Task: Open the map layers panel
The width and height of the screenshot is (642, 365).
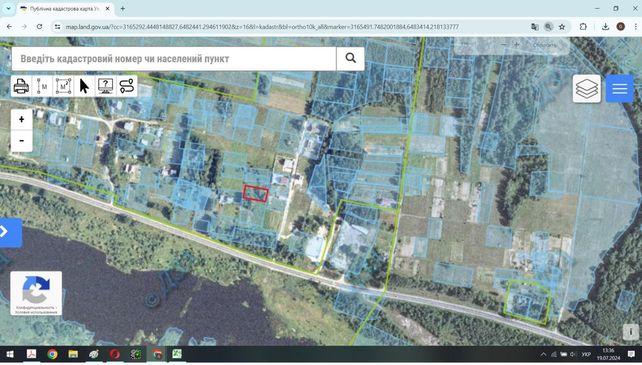Action: click(587, 88)
